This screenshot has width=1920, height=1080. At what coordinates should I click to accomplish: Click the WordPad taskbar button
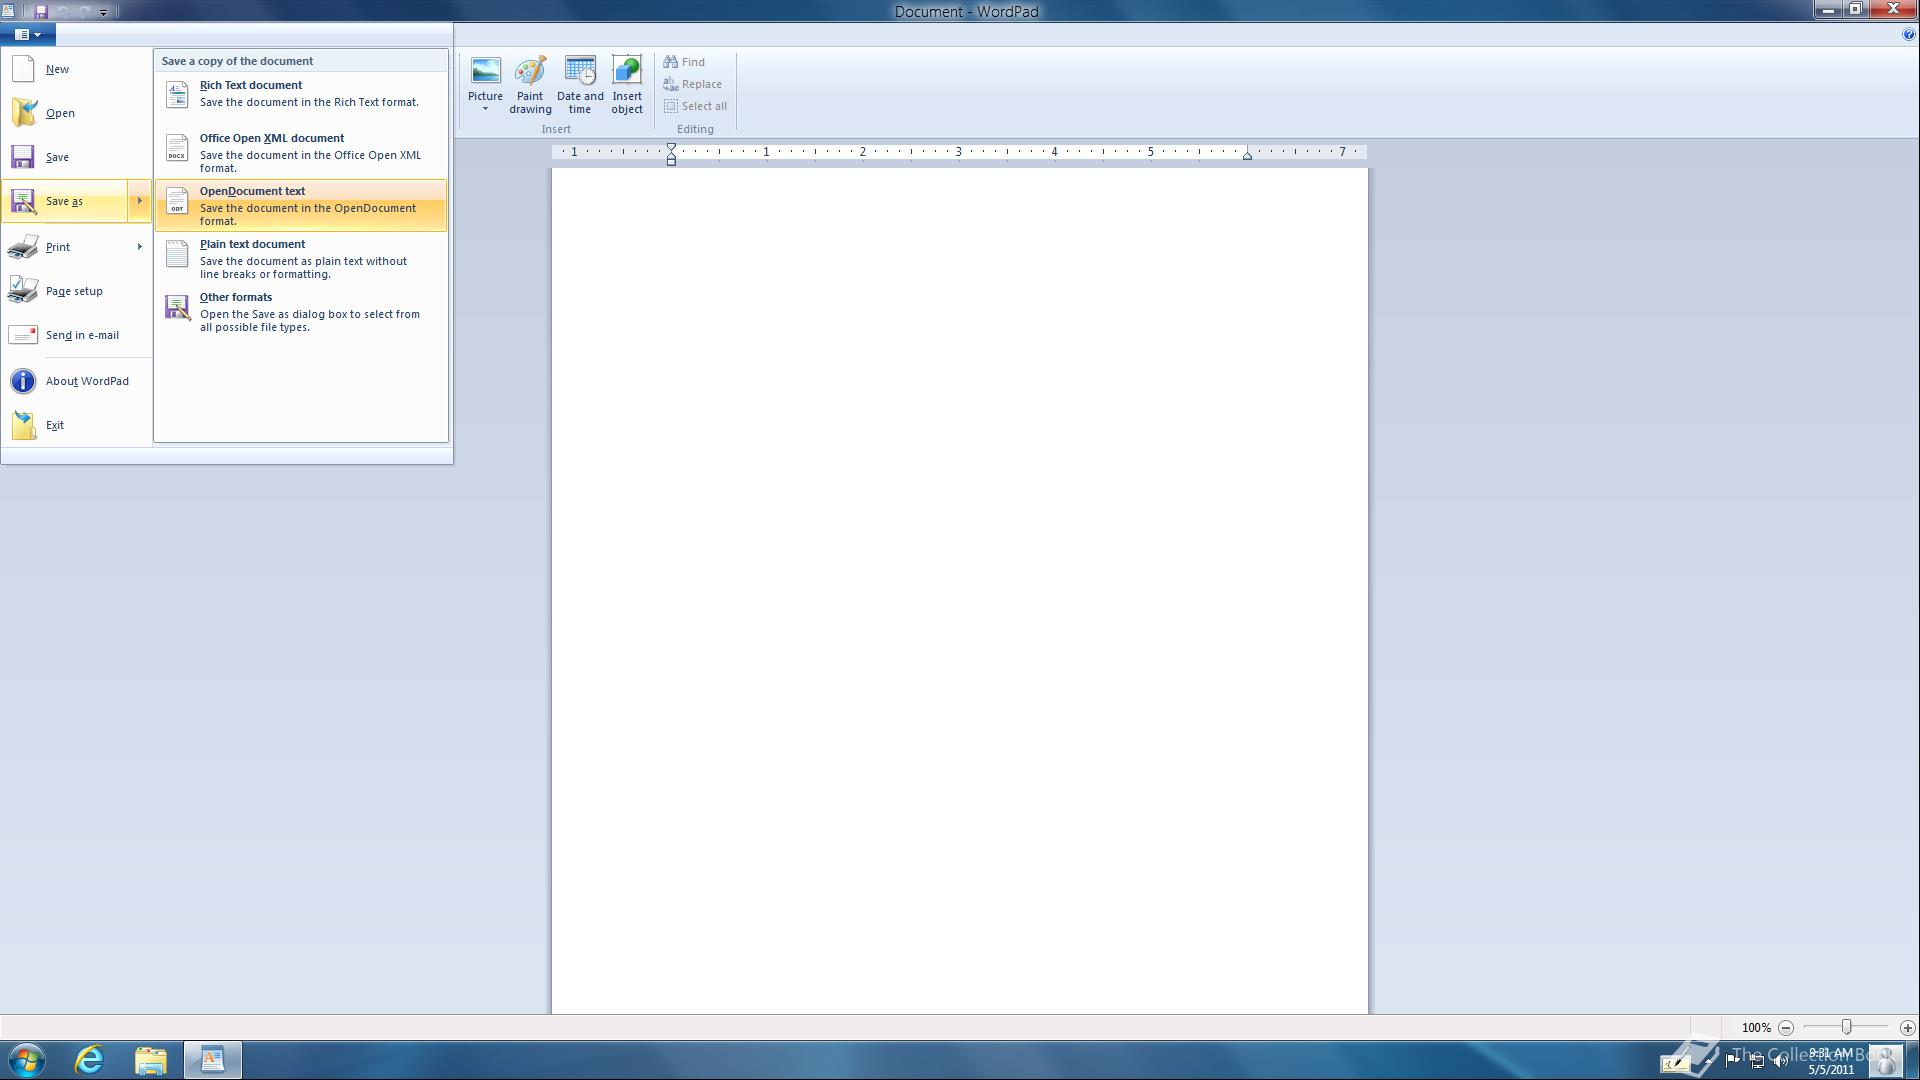pos(212,1059)
